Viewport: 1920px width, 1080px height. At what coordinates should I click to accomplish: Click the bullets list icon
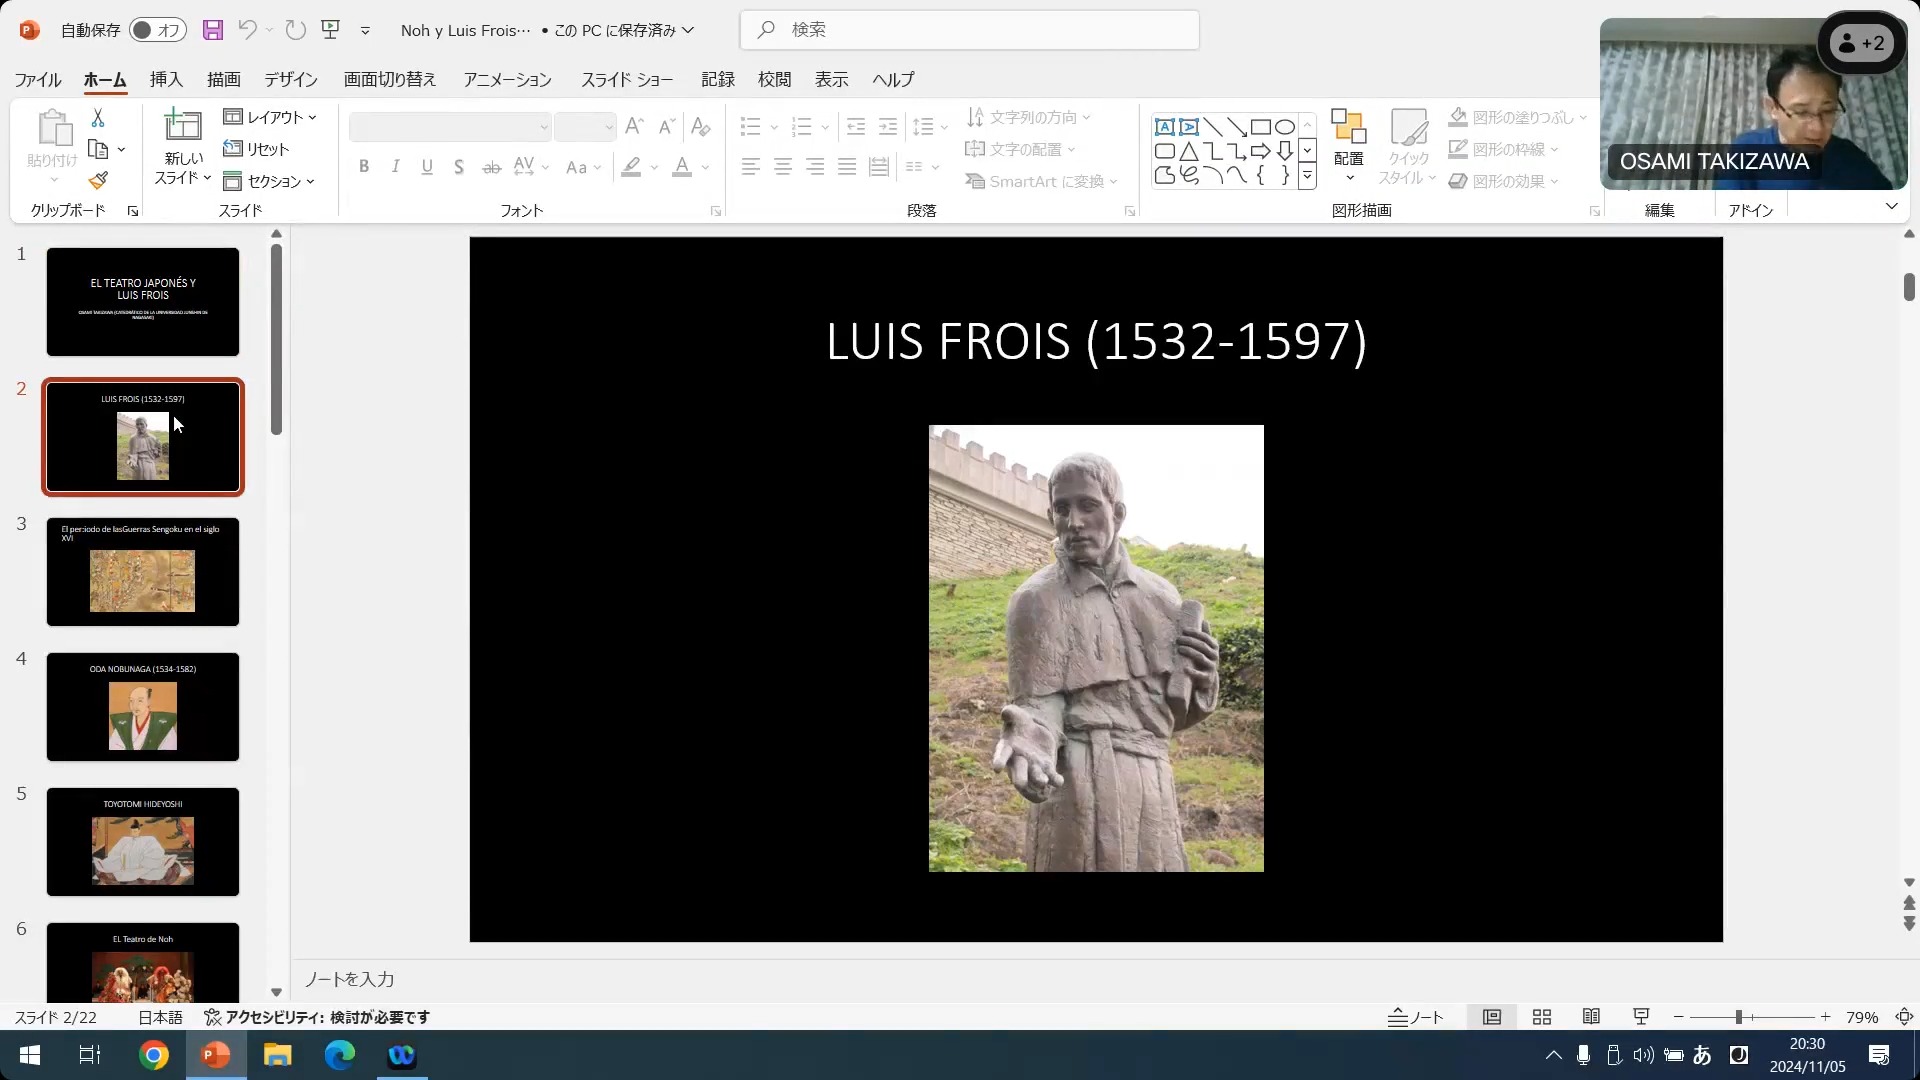751,126
